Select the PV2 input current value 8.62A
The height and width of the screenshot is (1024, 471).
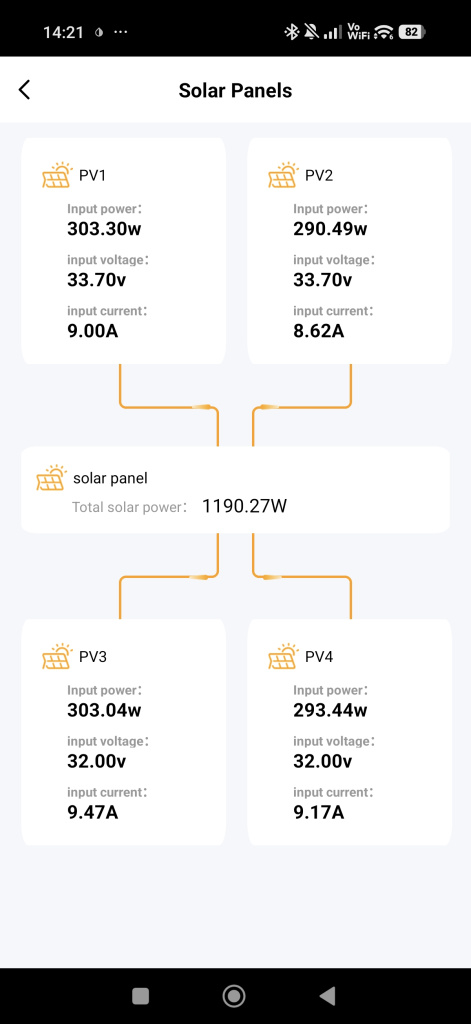tap(319, 331)
